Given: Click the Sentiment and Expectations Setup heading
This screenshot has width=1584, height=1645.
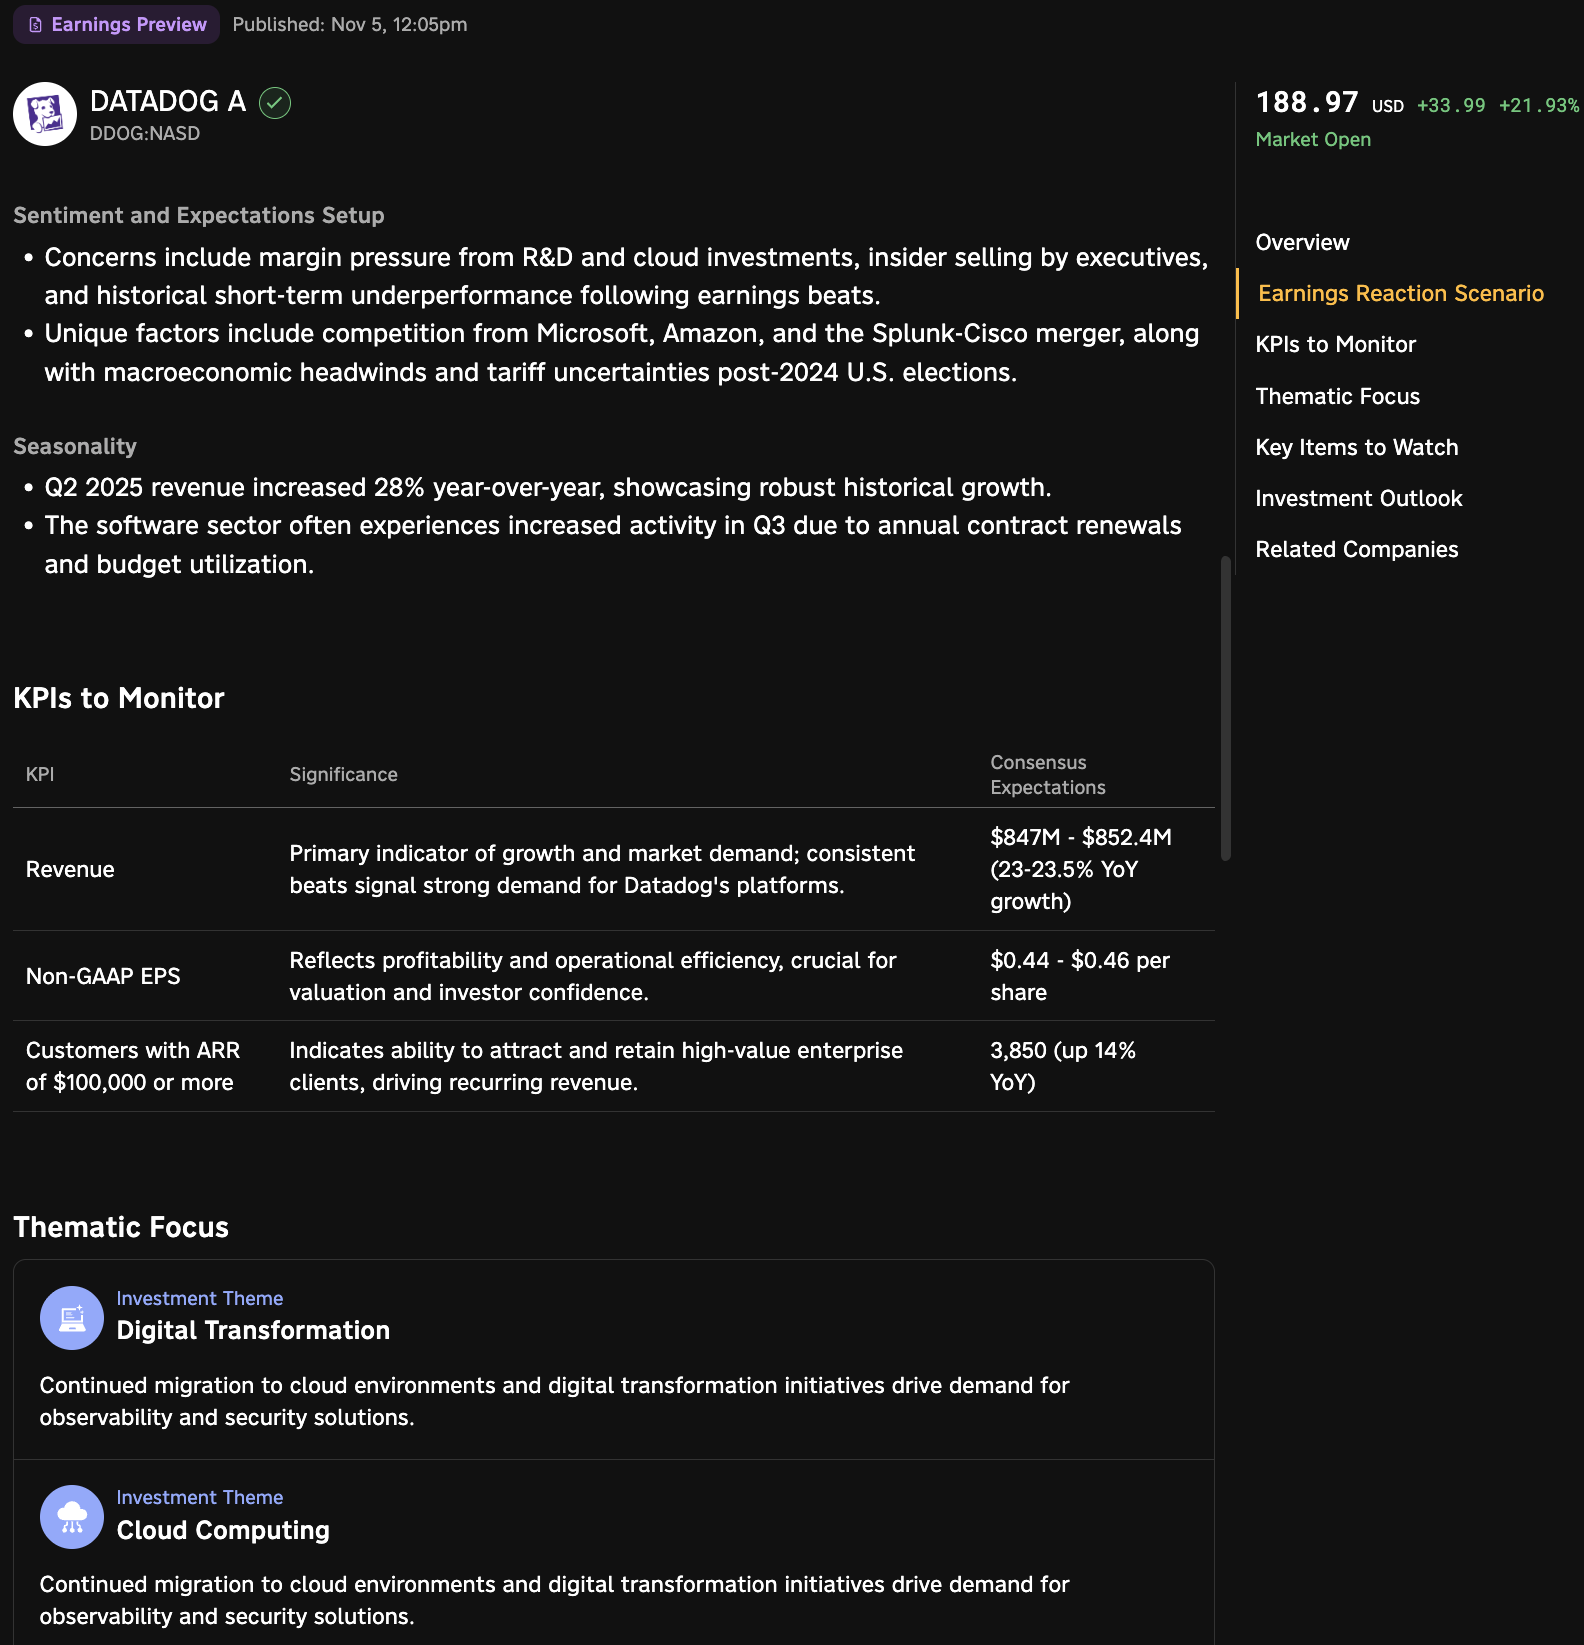Looking at the screenshot, I should coord(199,215).
